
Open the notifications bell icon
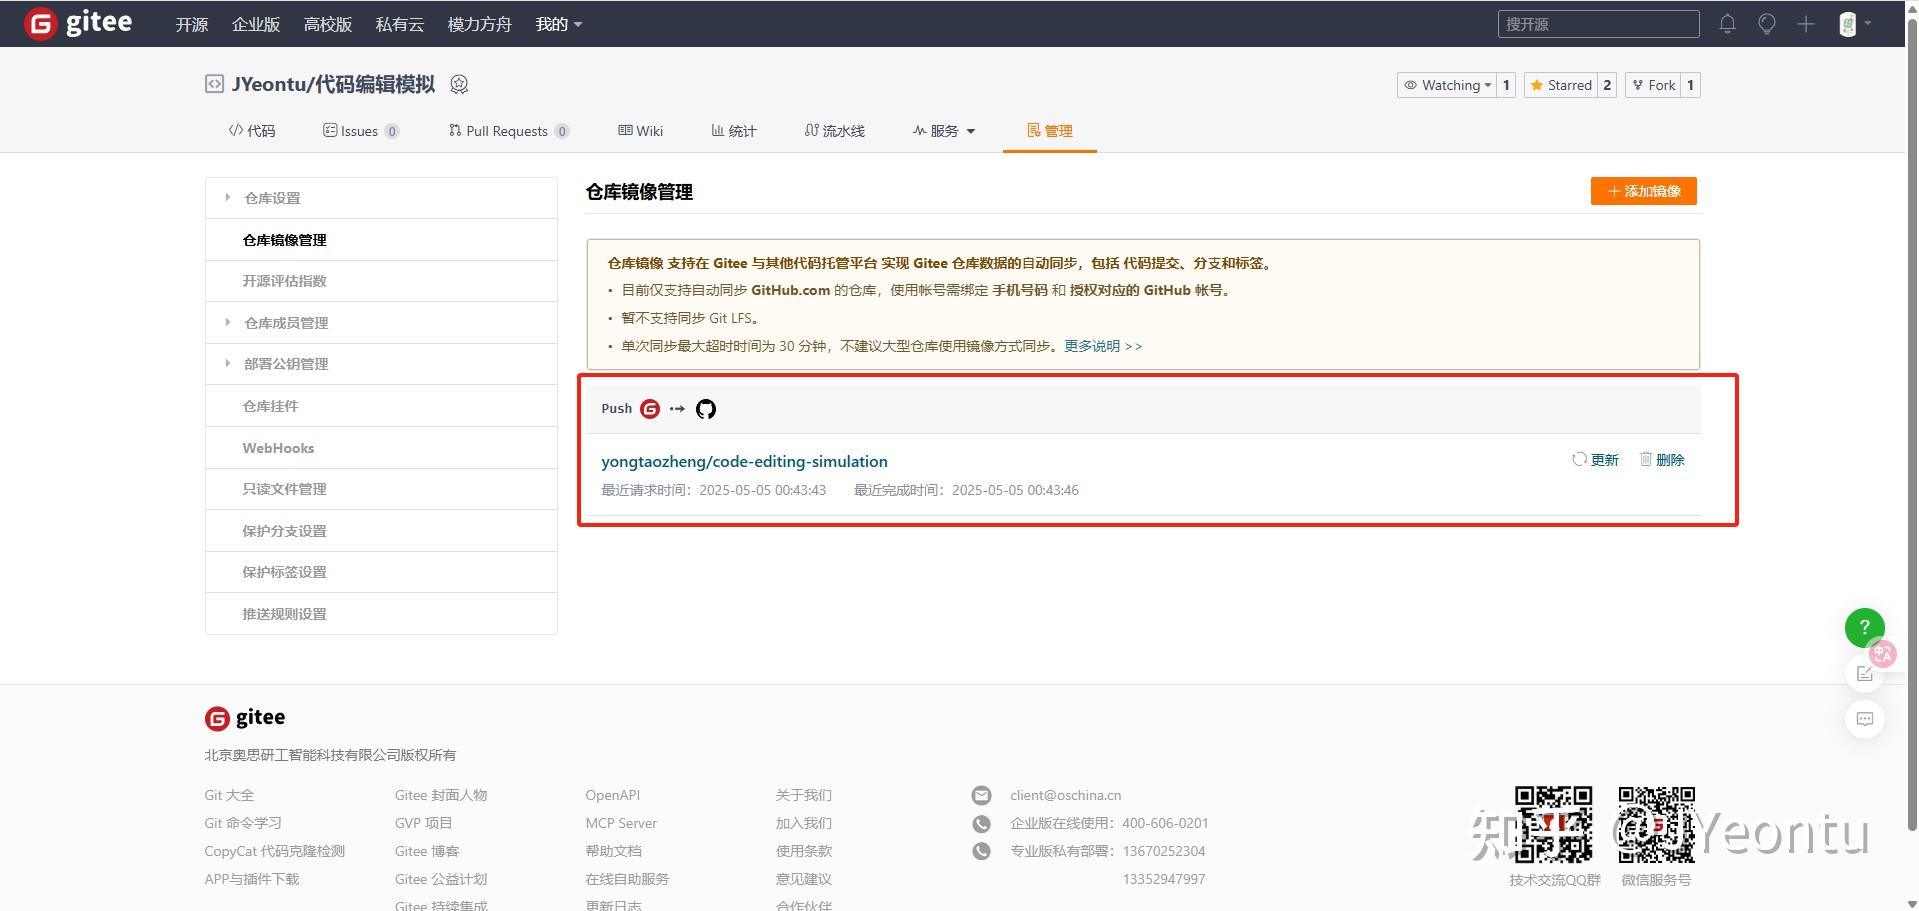point(1726,23)
